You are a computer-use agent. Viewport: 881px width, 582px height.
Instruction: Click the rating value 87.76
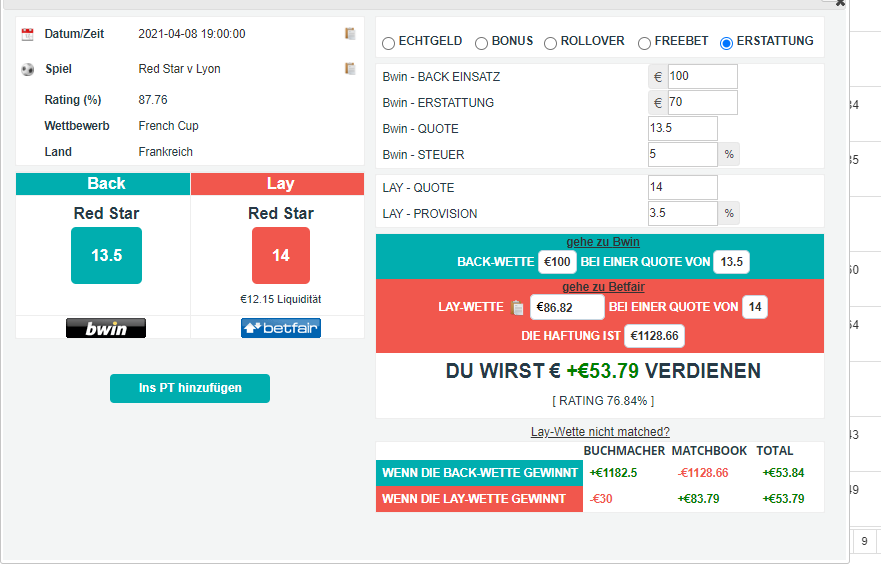153,100
